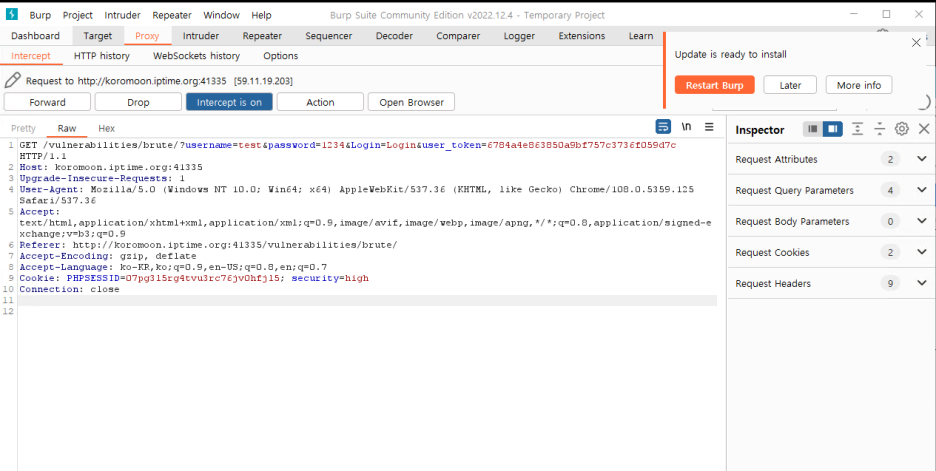The width and height of the screenshot is (936, 471).
Task: Switch Inspector to side-by-side layout icon
Action: point(833,129)
